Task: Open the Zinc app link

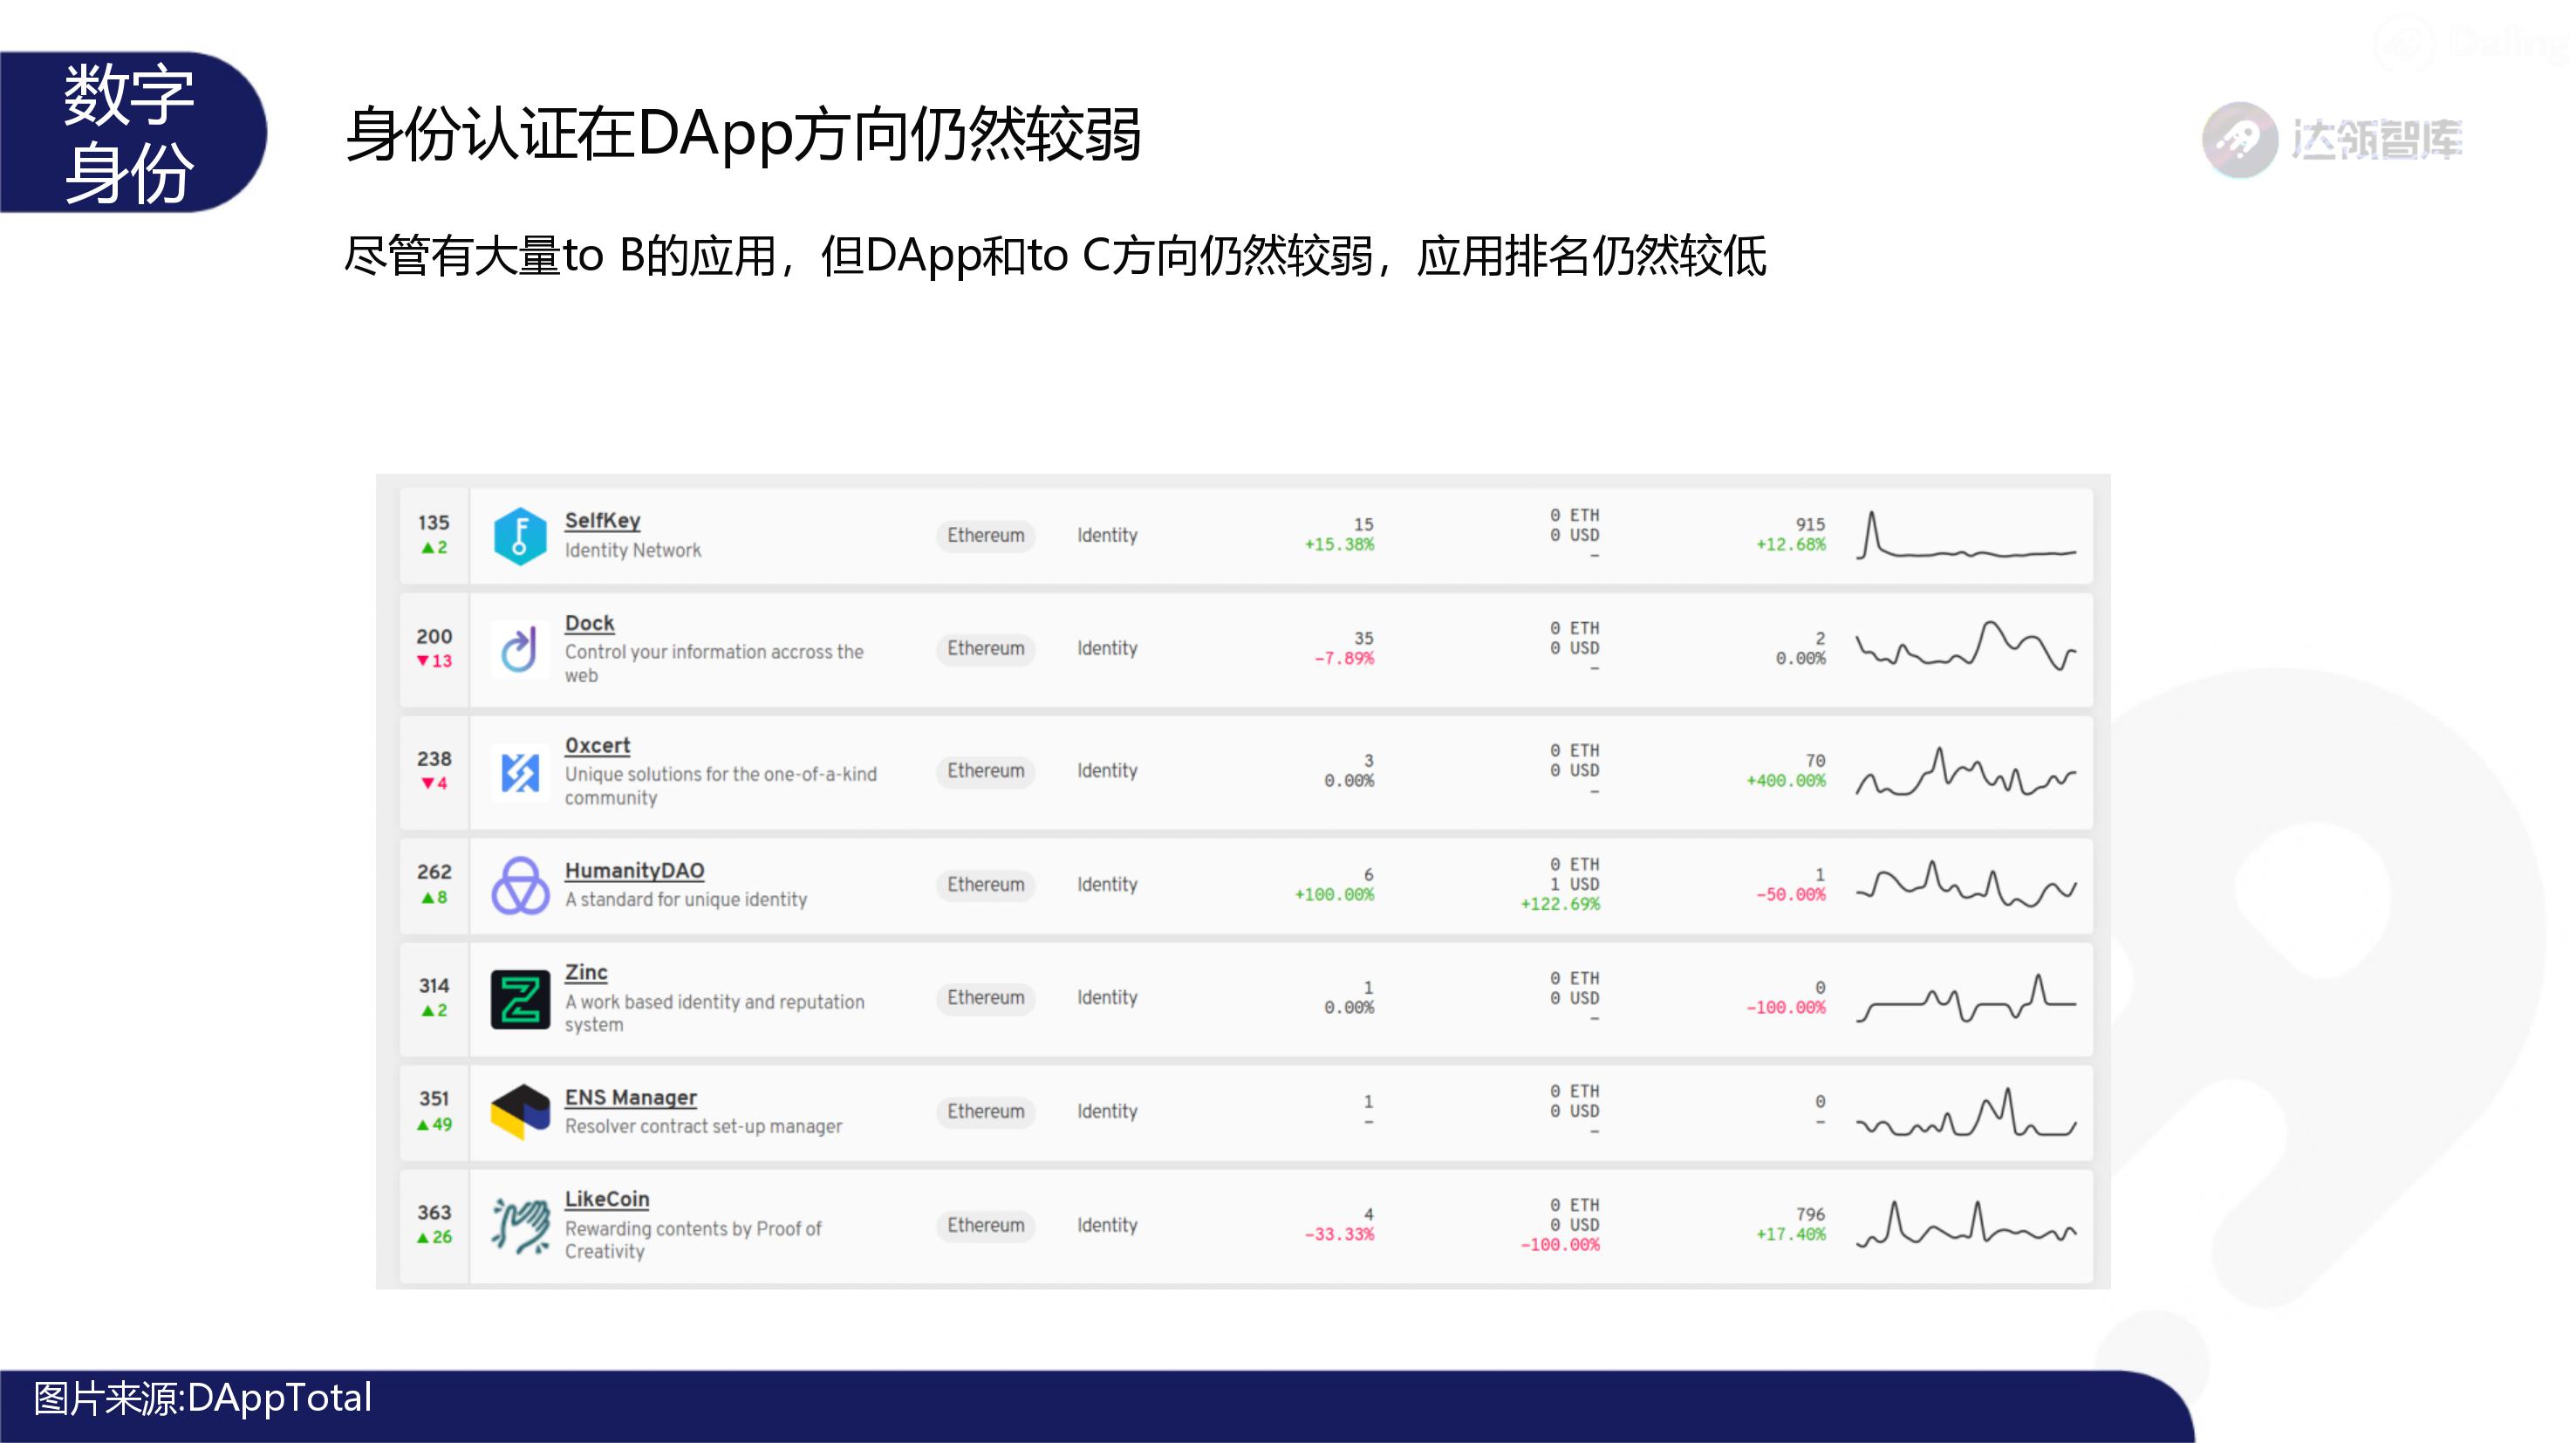Action: coord(586,973)
